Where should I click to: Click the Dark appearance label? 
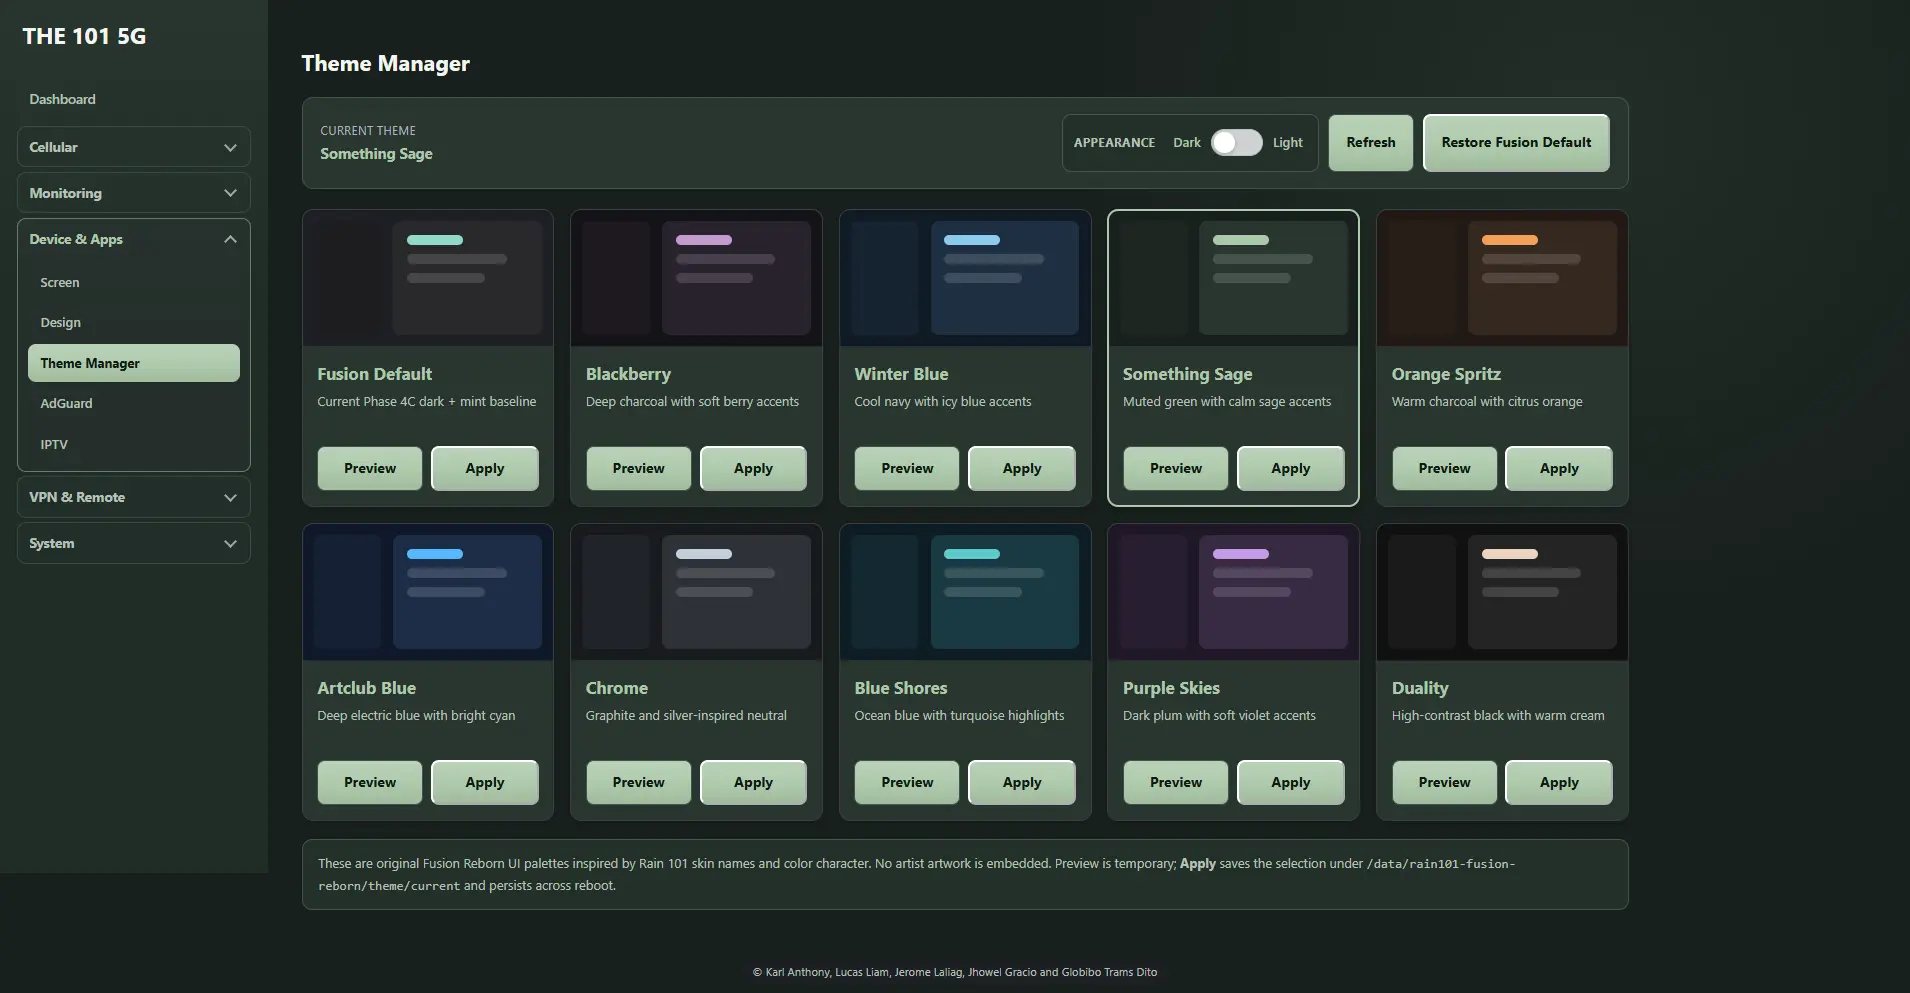tap(1186, 143)
